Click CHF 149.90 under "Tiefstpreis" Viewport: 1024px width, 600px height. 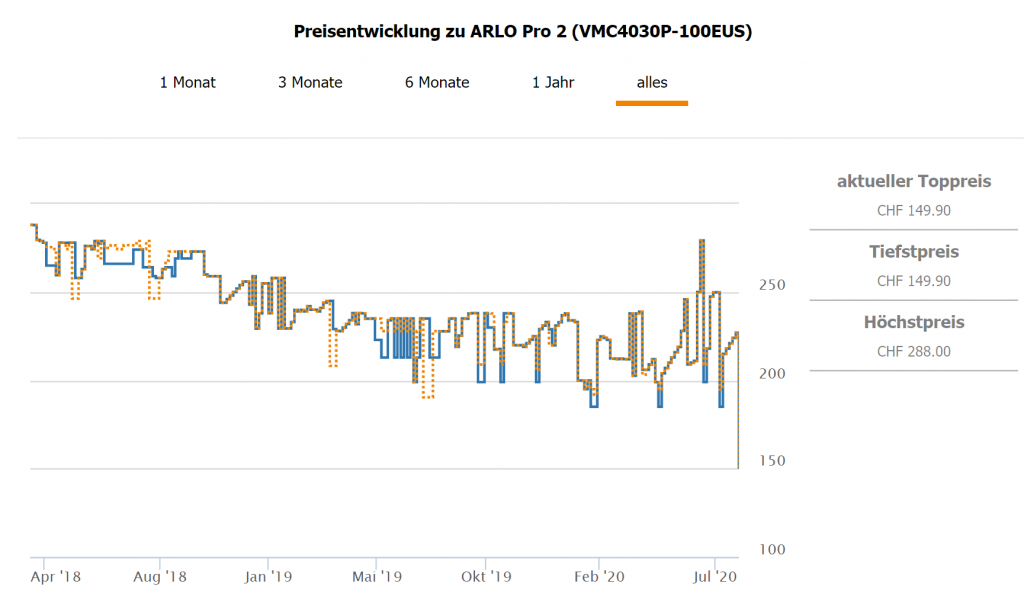click(x=914, y=281)
